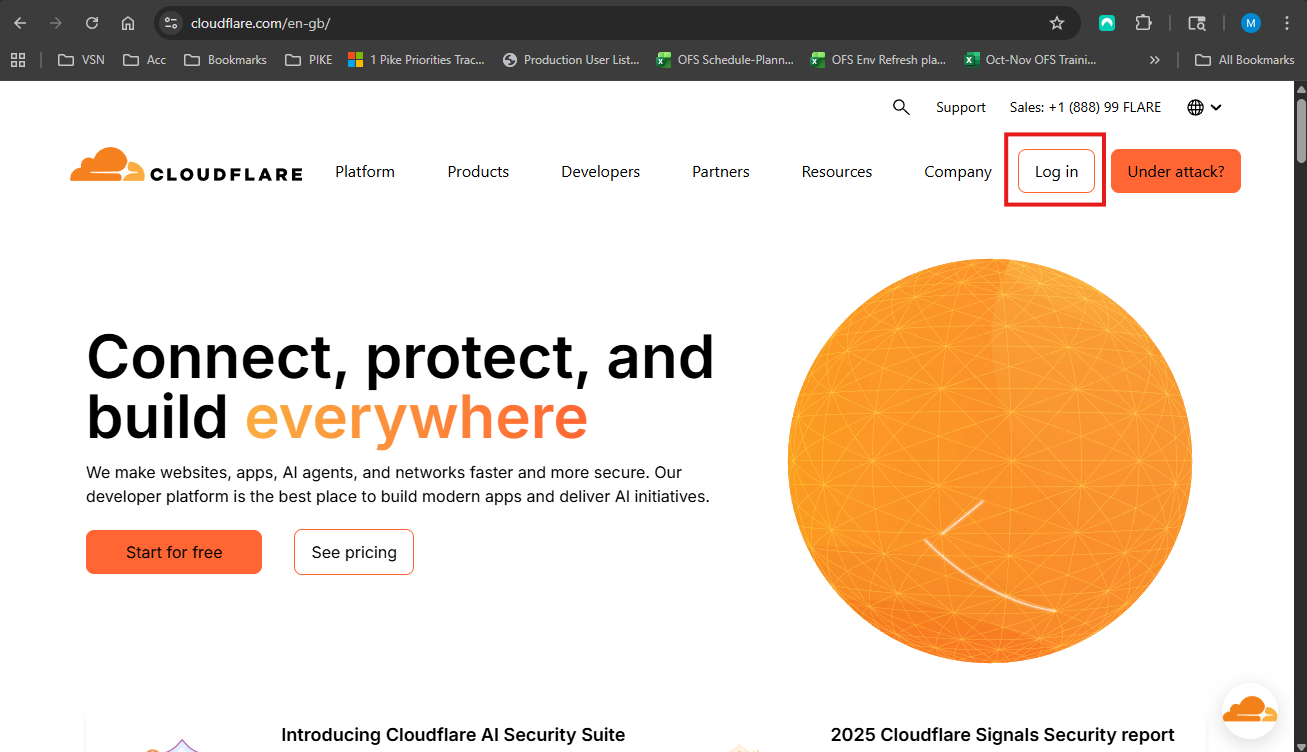The width and height of the screenshot is (1307, 752).
Task: Open the PIKE bookmarks folder
Action: point(309,60)
